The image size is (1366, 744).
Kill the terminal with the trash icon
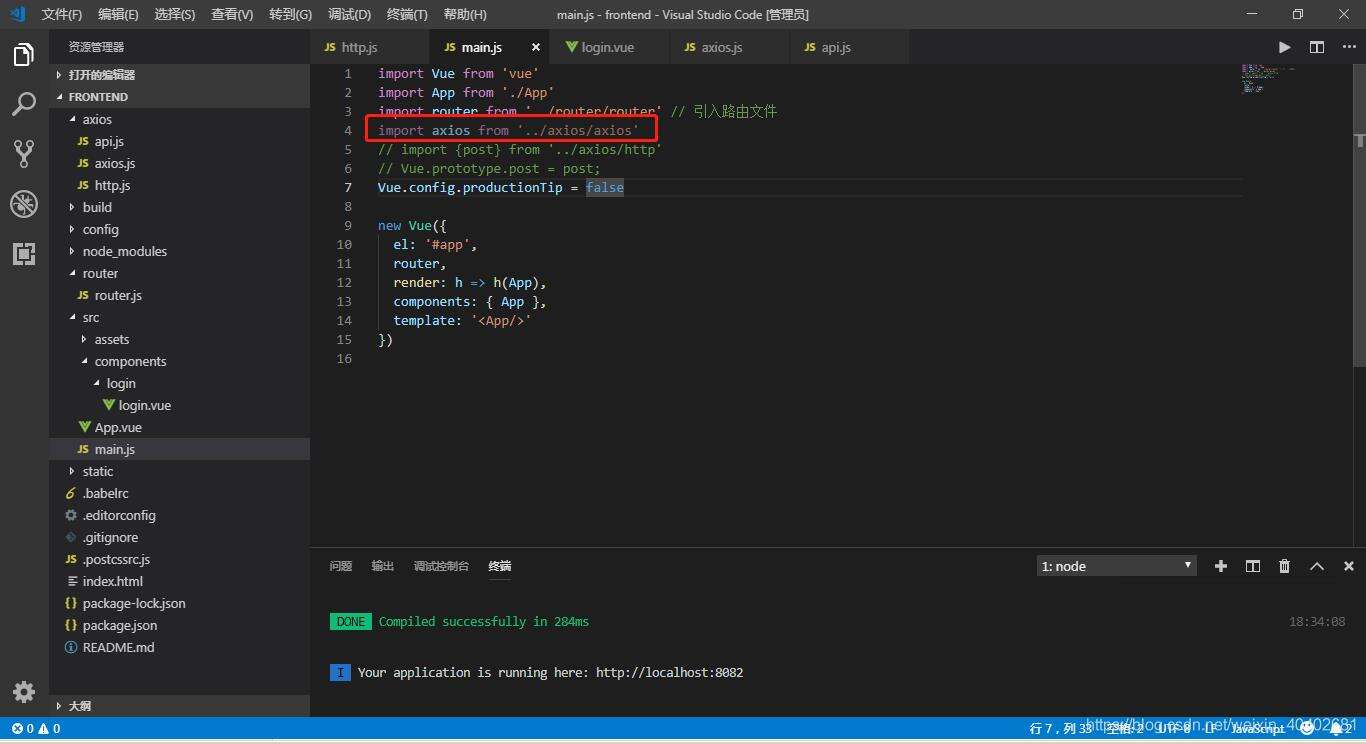(x=1285, y=566)
